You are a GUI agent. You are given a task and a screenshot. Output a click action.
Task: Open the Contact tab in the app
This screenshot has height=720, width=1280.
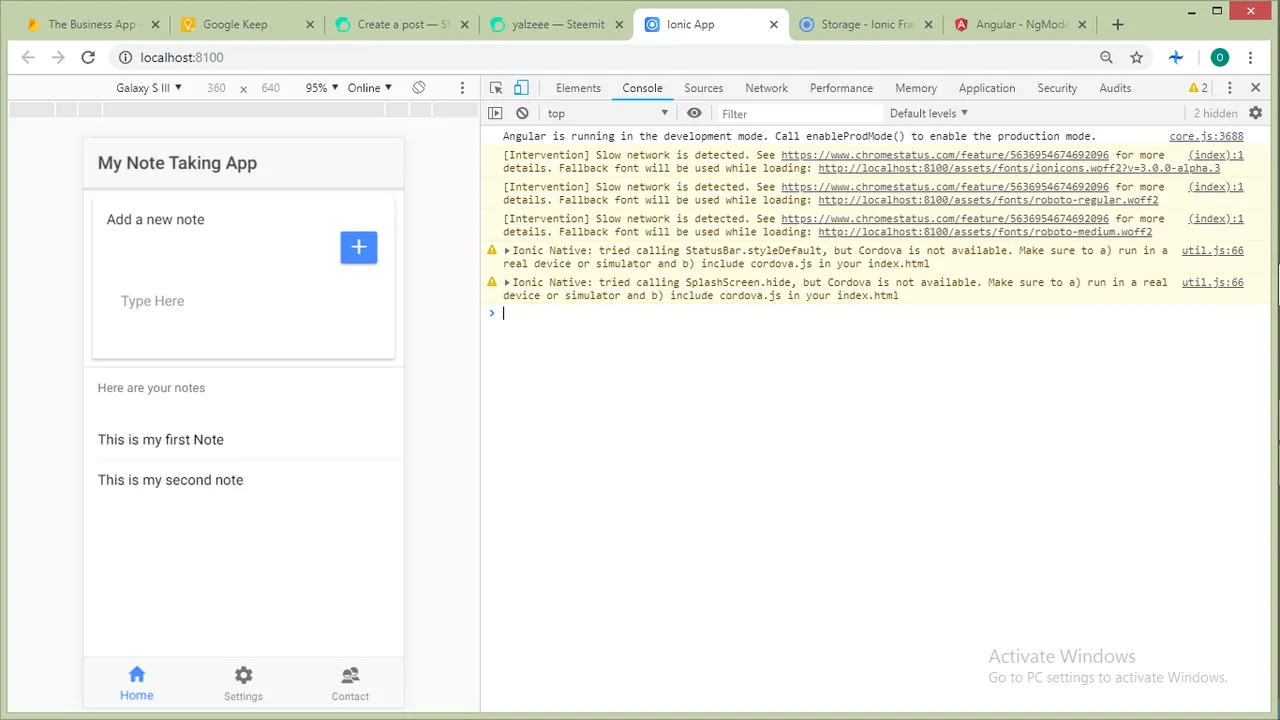[350, 684]
